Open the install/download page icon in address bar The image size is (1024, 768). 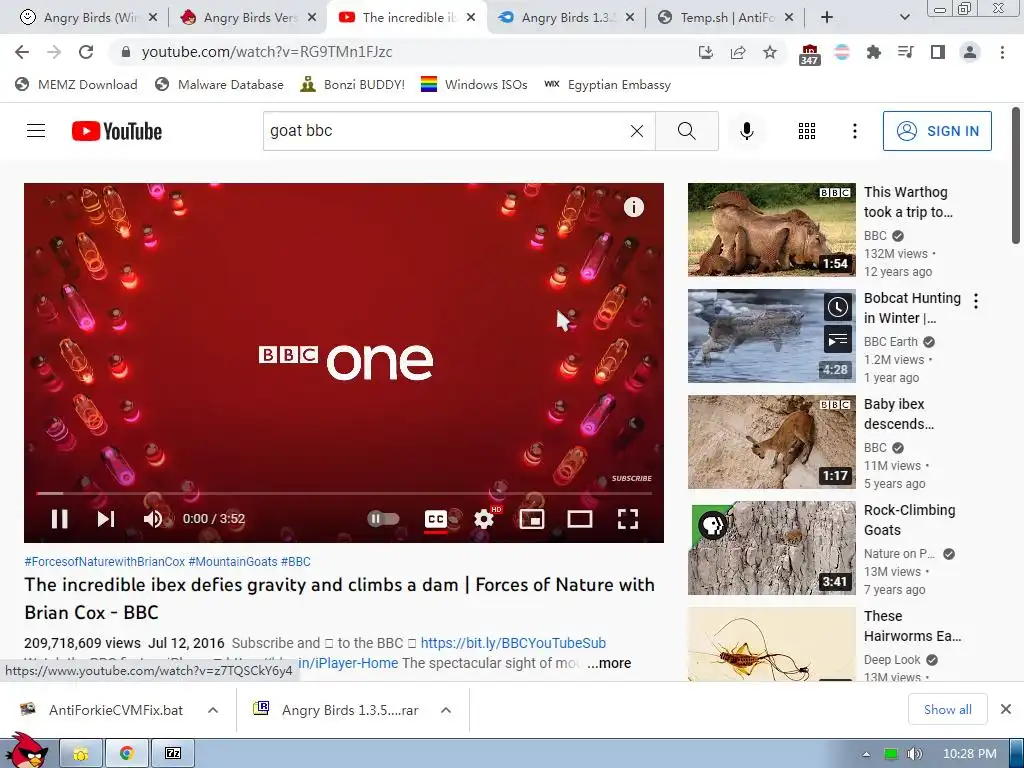(x=705, y=52)
